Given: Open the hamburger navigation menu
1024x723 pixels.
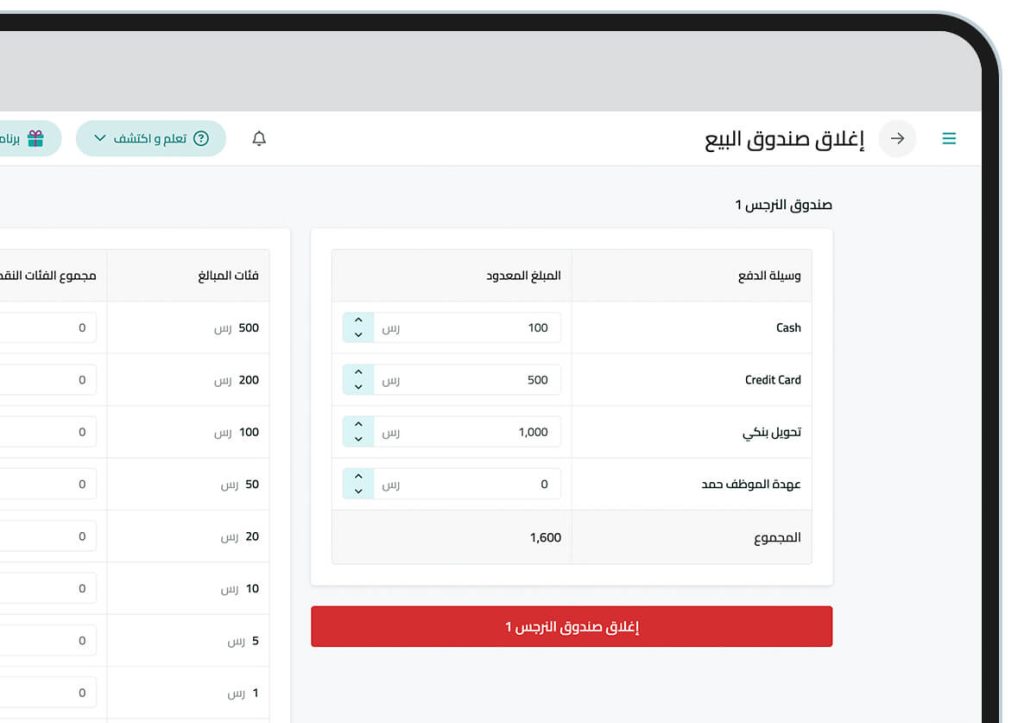Looking at the screenshot, I should [948, 138].
